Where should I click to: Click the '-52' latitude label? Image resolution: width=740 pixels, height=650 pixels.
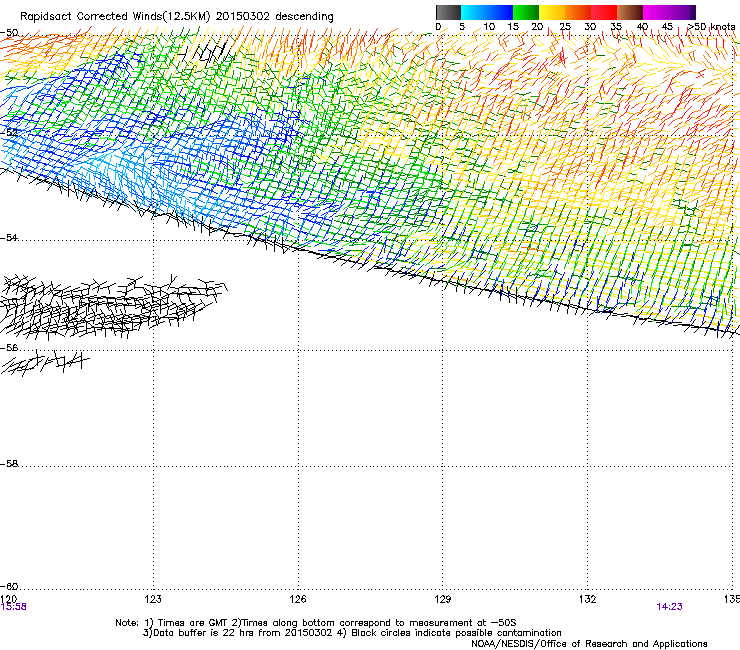[x=9, y=133]
